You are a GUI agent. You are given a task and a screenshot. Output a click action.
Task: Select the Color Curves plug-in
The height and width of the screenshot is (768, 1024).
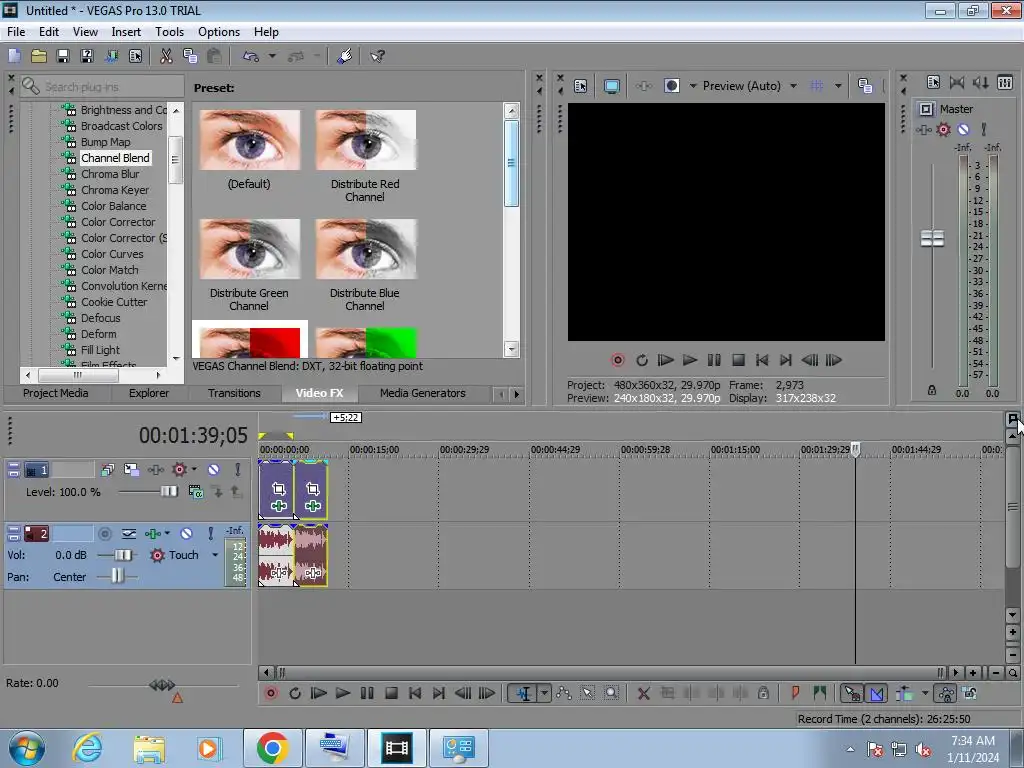pyautogui.click(x=112, y=254)
